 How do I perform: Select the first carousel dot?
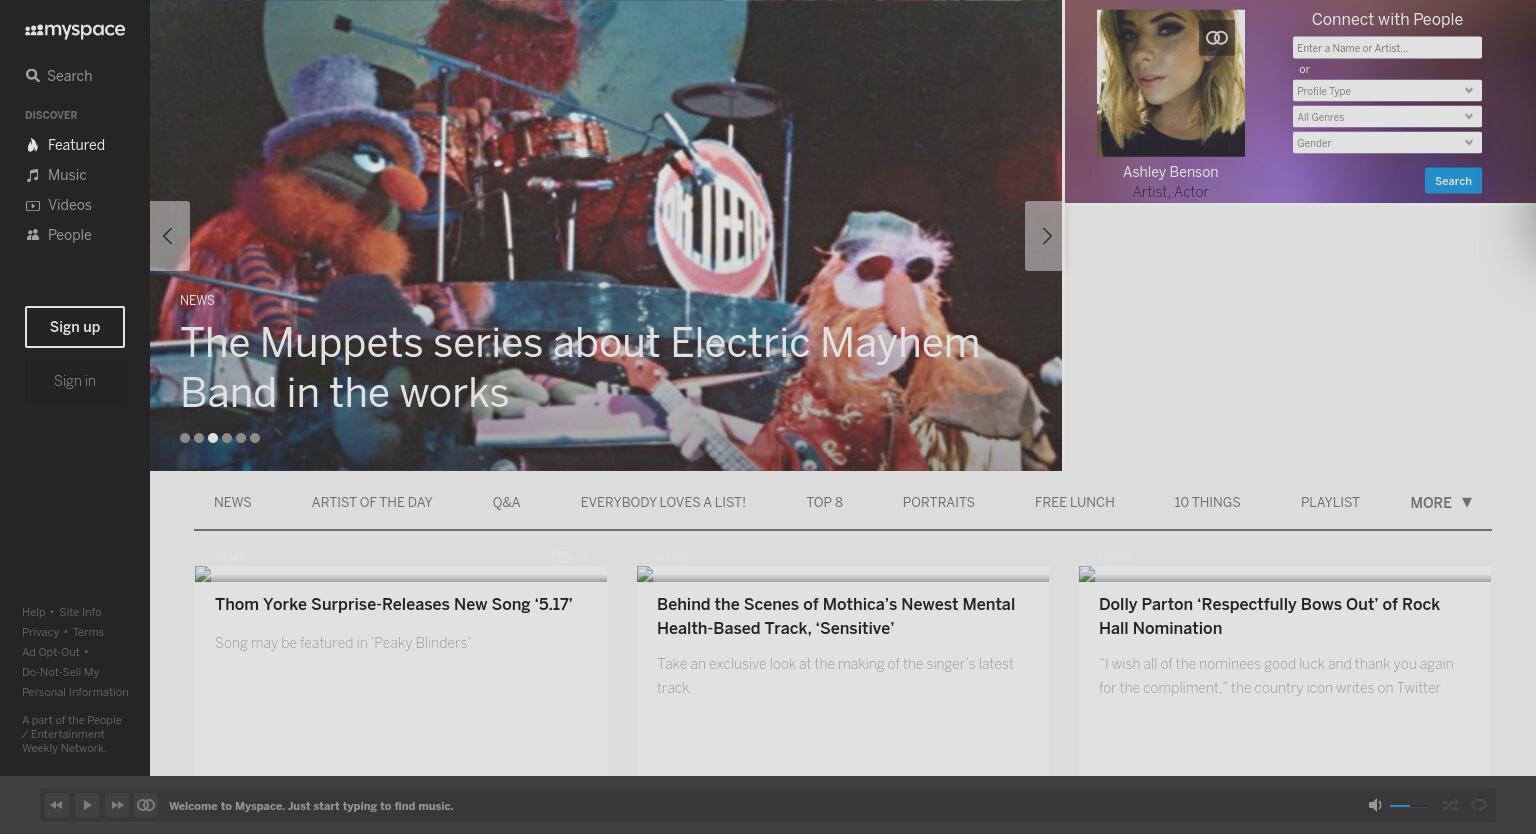[185, 438]
